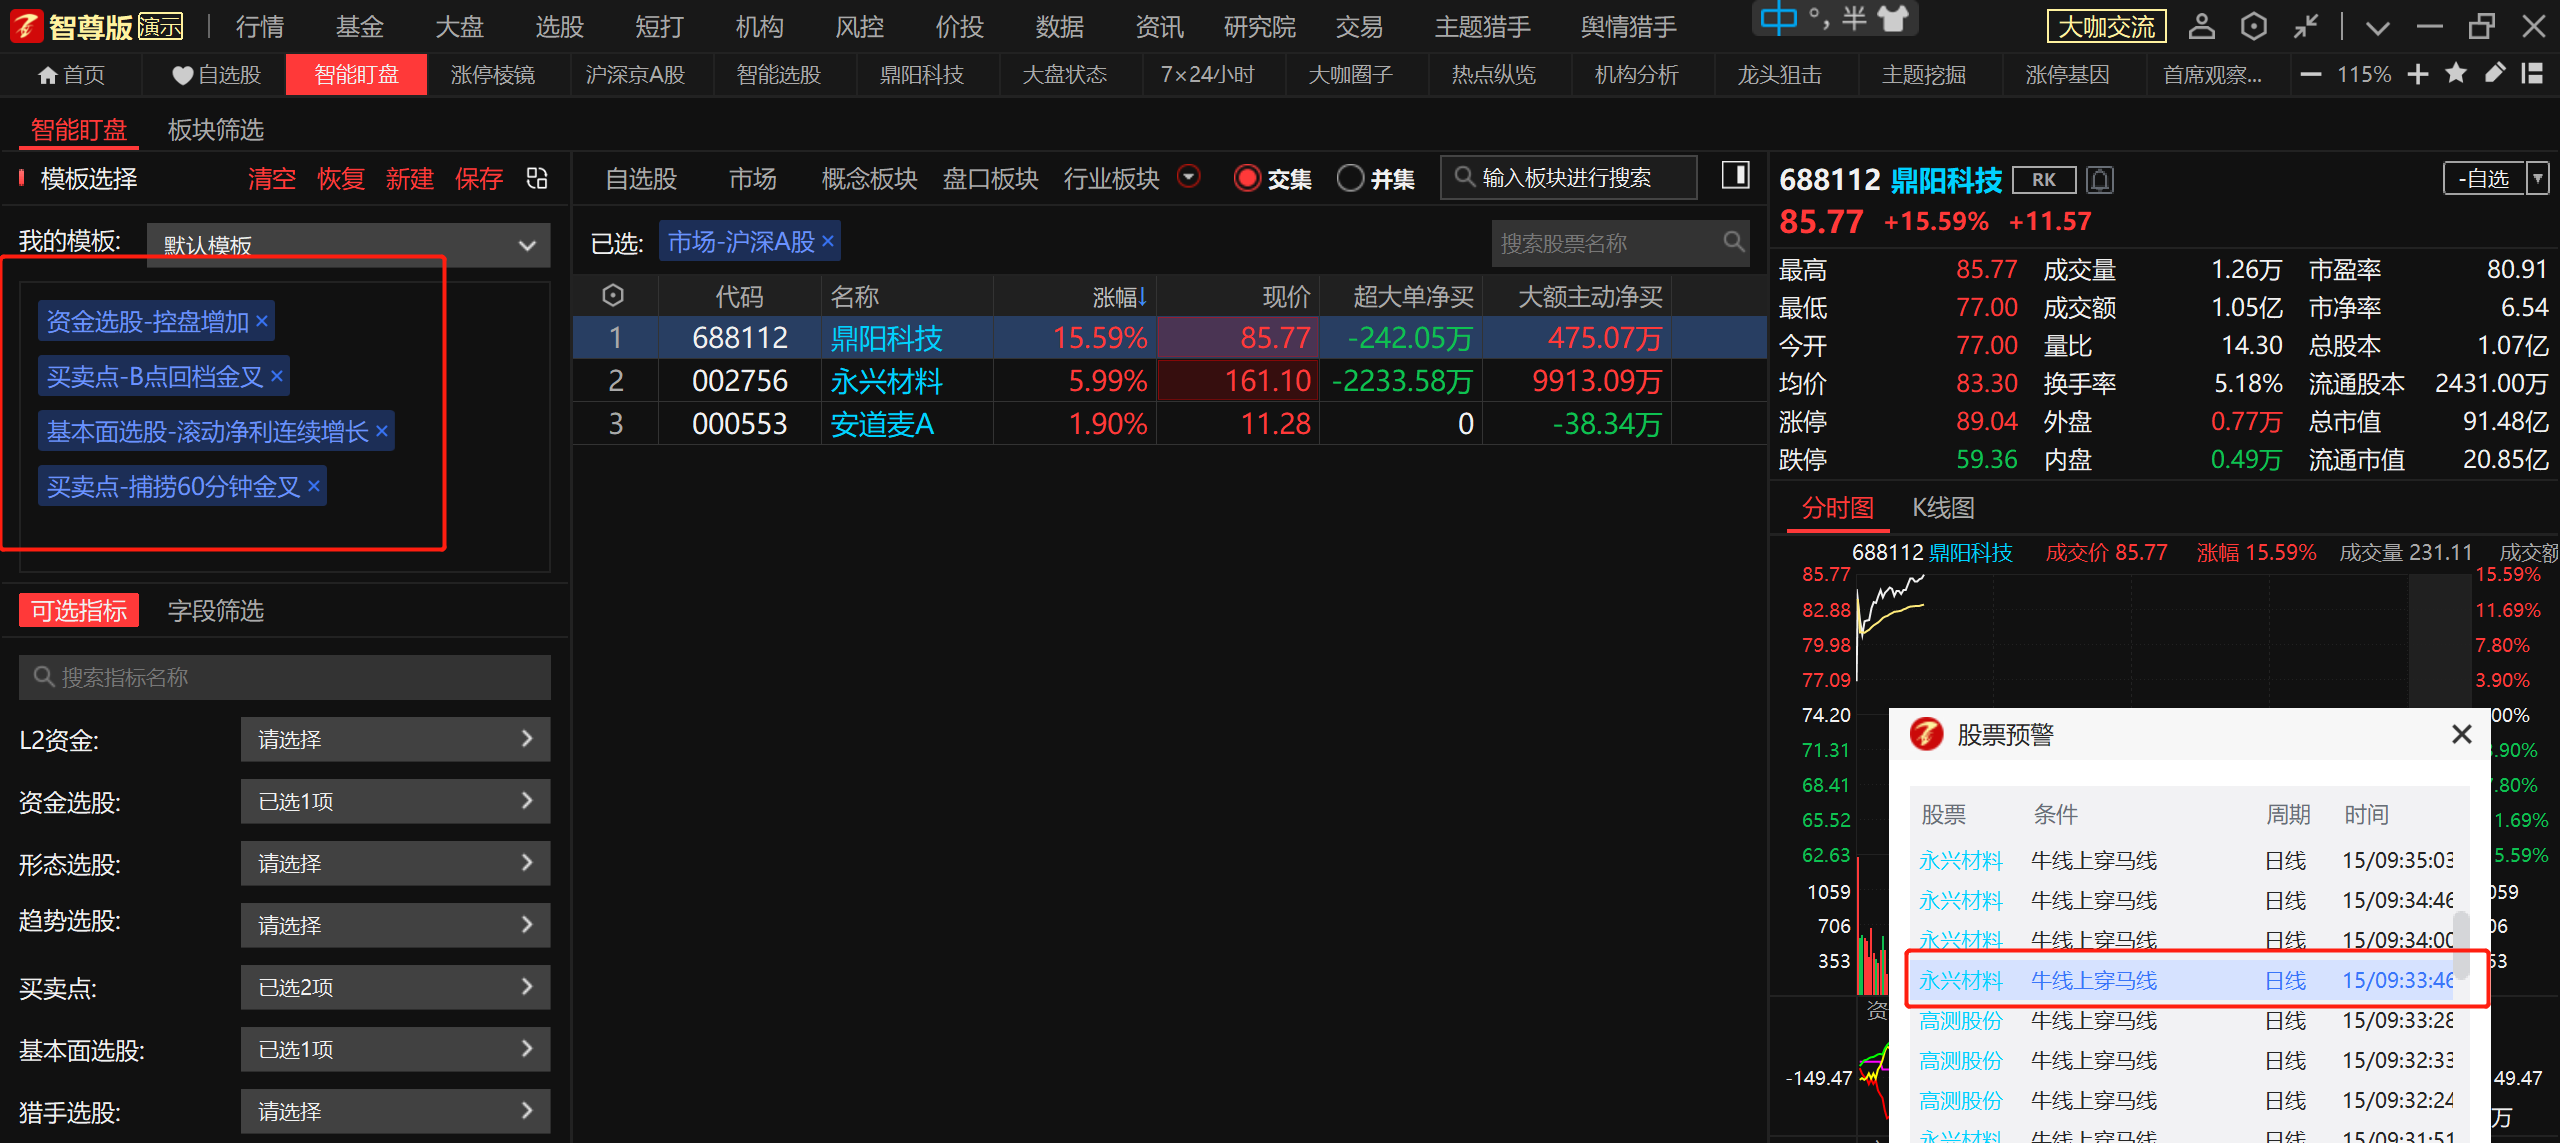Select the 交集 radio button
The width and height of the screenshot is (2560, 1143).
click(x=1247, y=178)
